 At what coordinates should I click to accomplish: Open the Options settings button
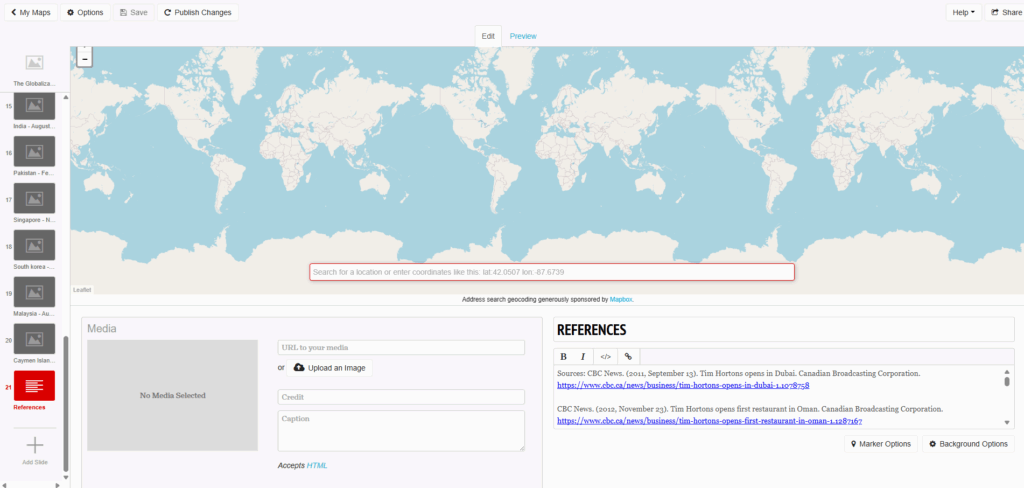coord(85,12)
